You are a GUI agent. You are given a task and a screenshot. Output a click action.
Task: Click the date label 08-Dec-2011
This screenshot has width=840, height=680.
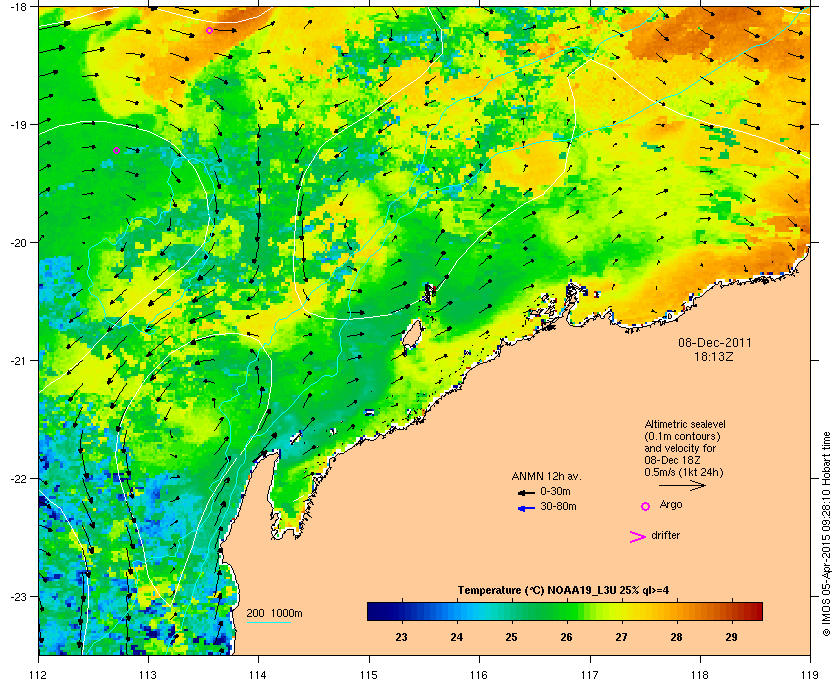pyautogui.click(x=715, y=342)
